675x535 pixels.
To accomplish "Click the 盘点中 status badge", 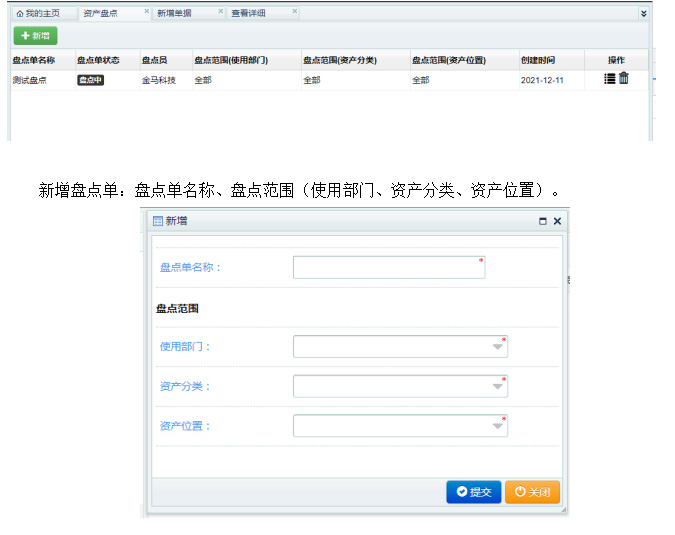I will (x=90, y=80).
